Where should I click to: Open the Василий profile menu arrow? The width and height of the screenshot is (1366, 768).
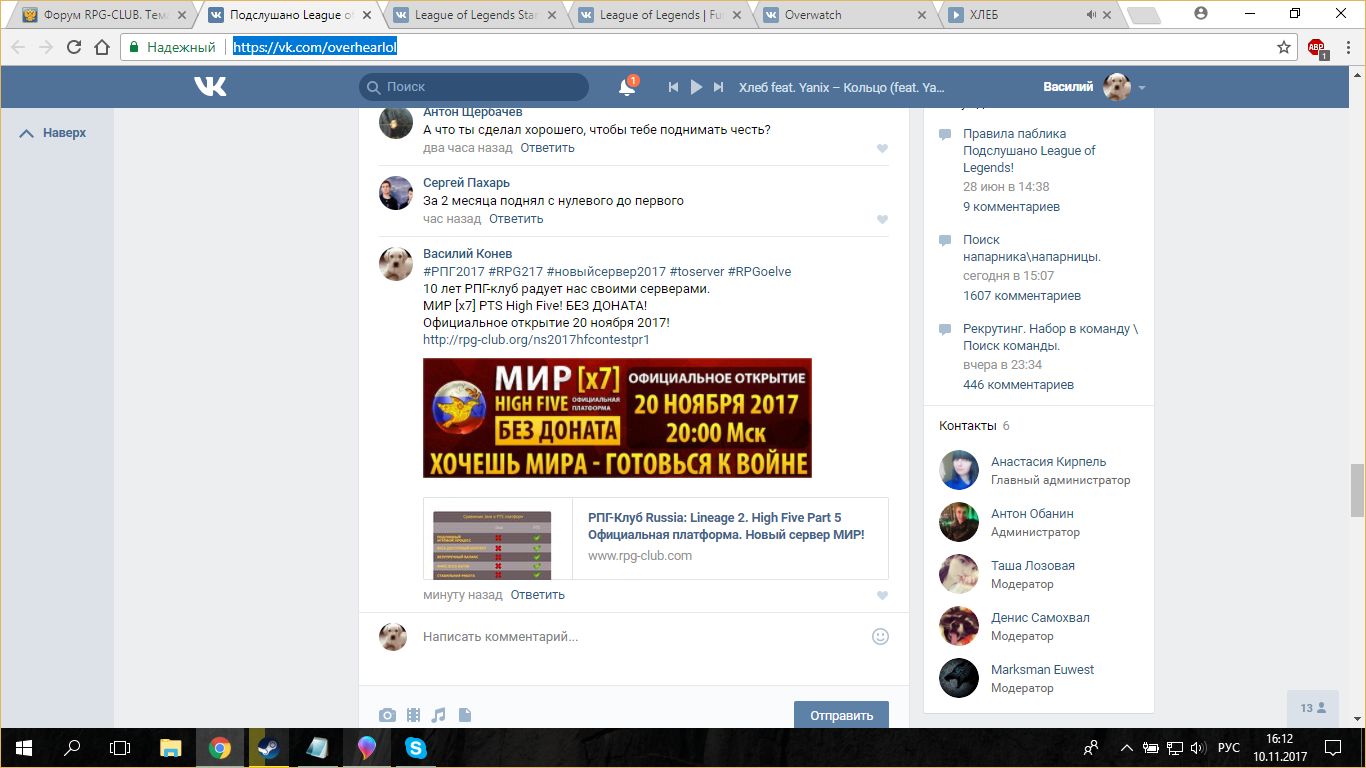coord(1142,88)
